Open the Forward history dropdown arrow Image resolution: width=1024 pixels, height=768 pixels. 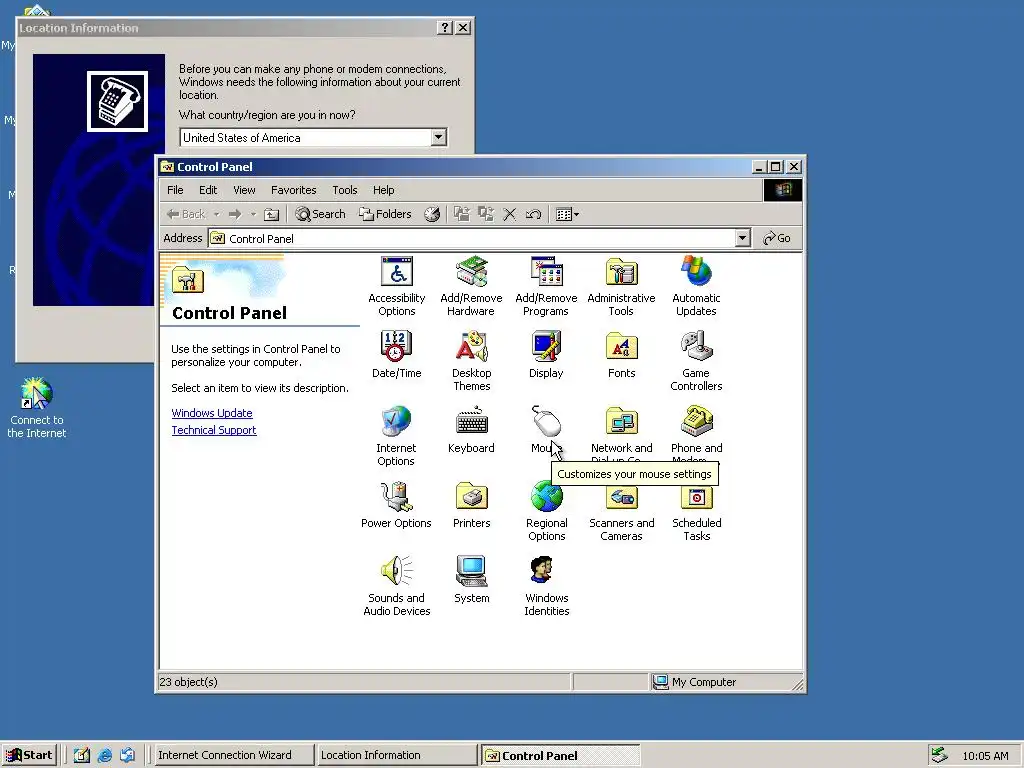tap(253, 214)
